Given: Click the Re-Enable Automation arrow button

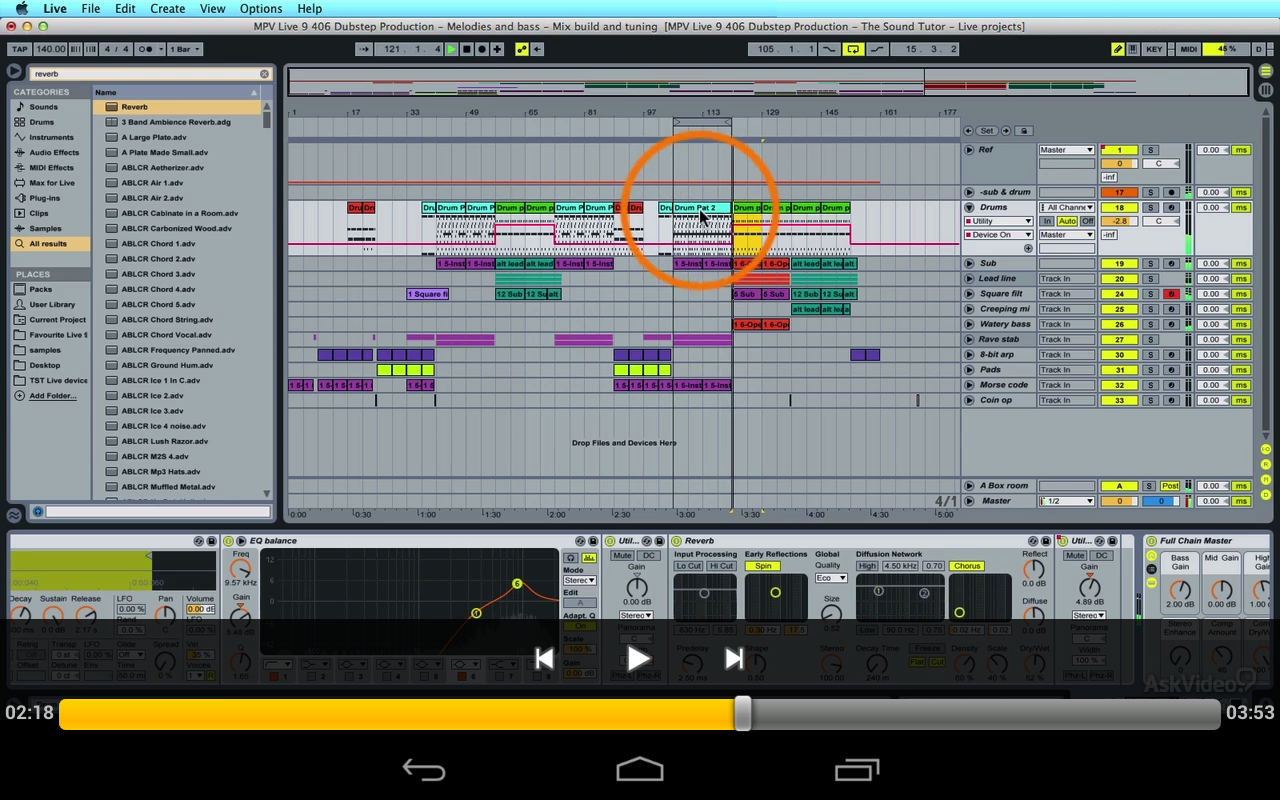Looking at the screenshot, I should click(x=537, y=49).
